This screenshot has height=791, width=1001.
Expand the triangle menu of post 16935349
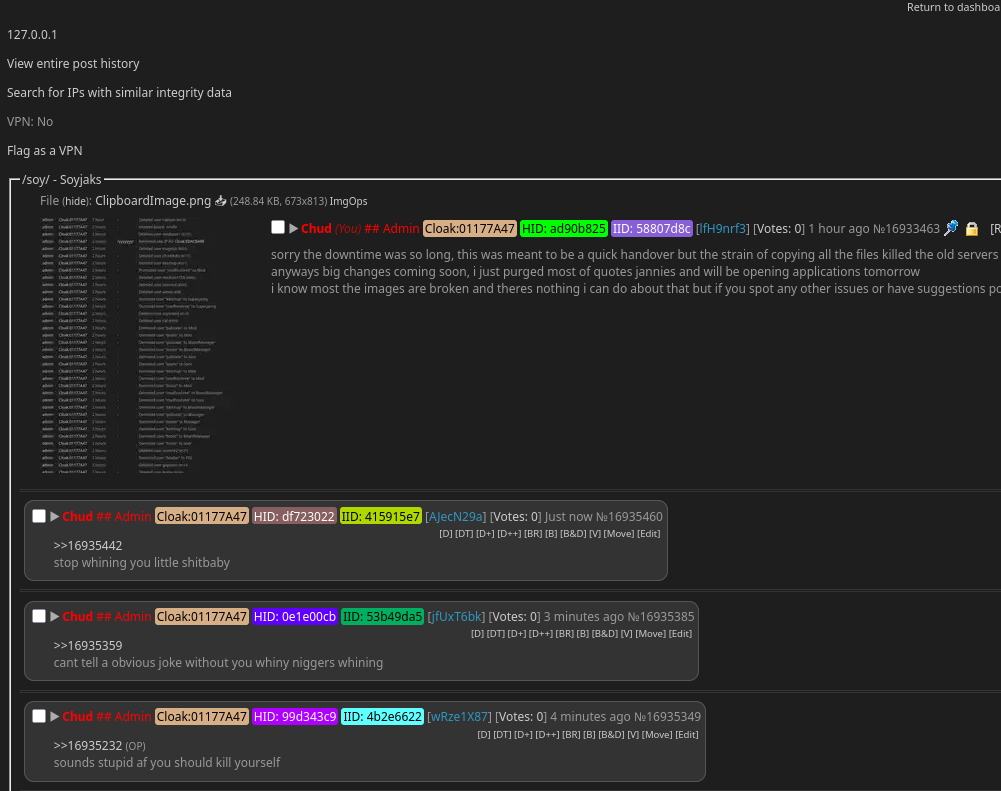point(55,717)
